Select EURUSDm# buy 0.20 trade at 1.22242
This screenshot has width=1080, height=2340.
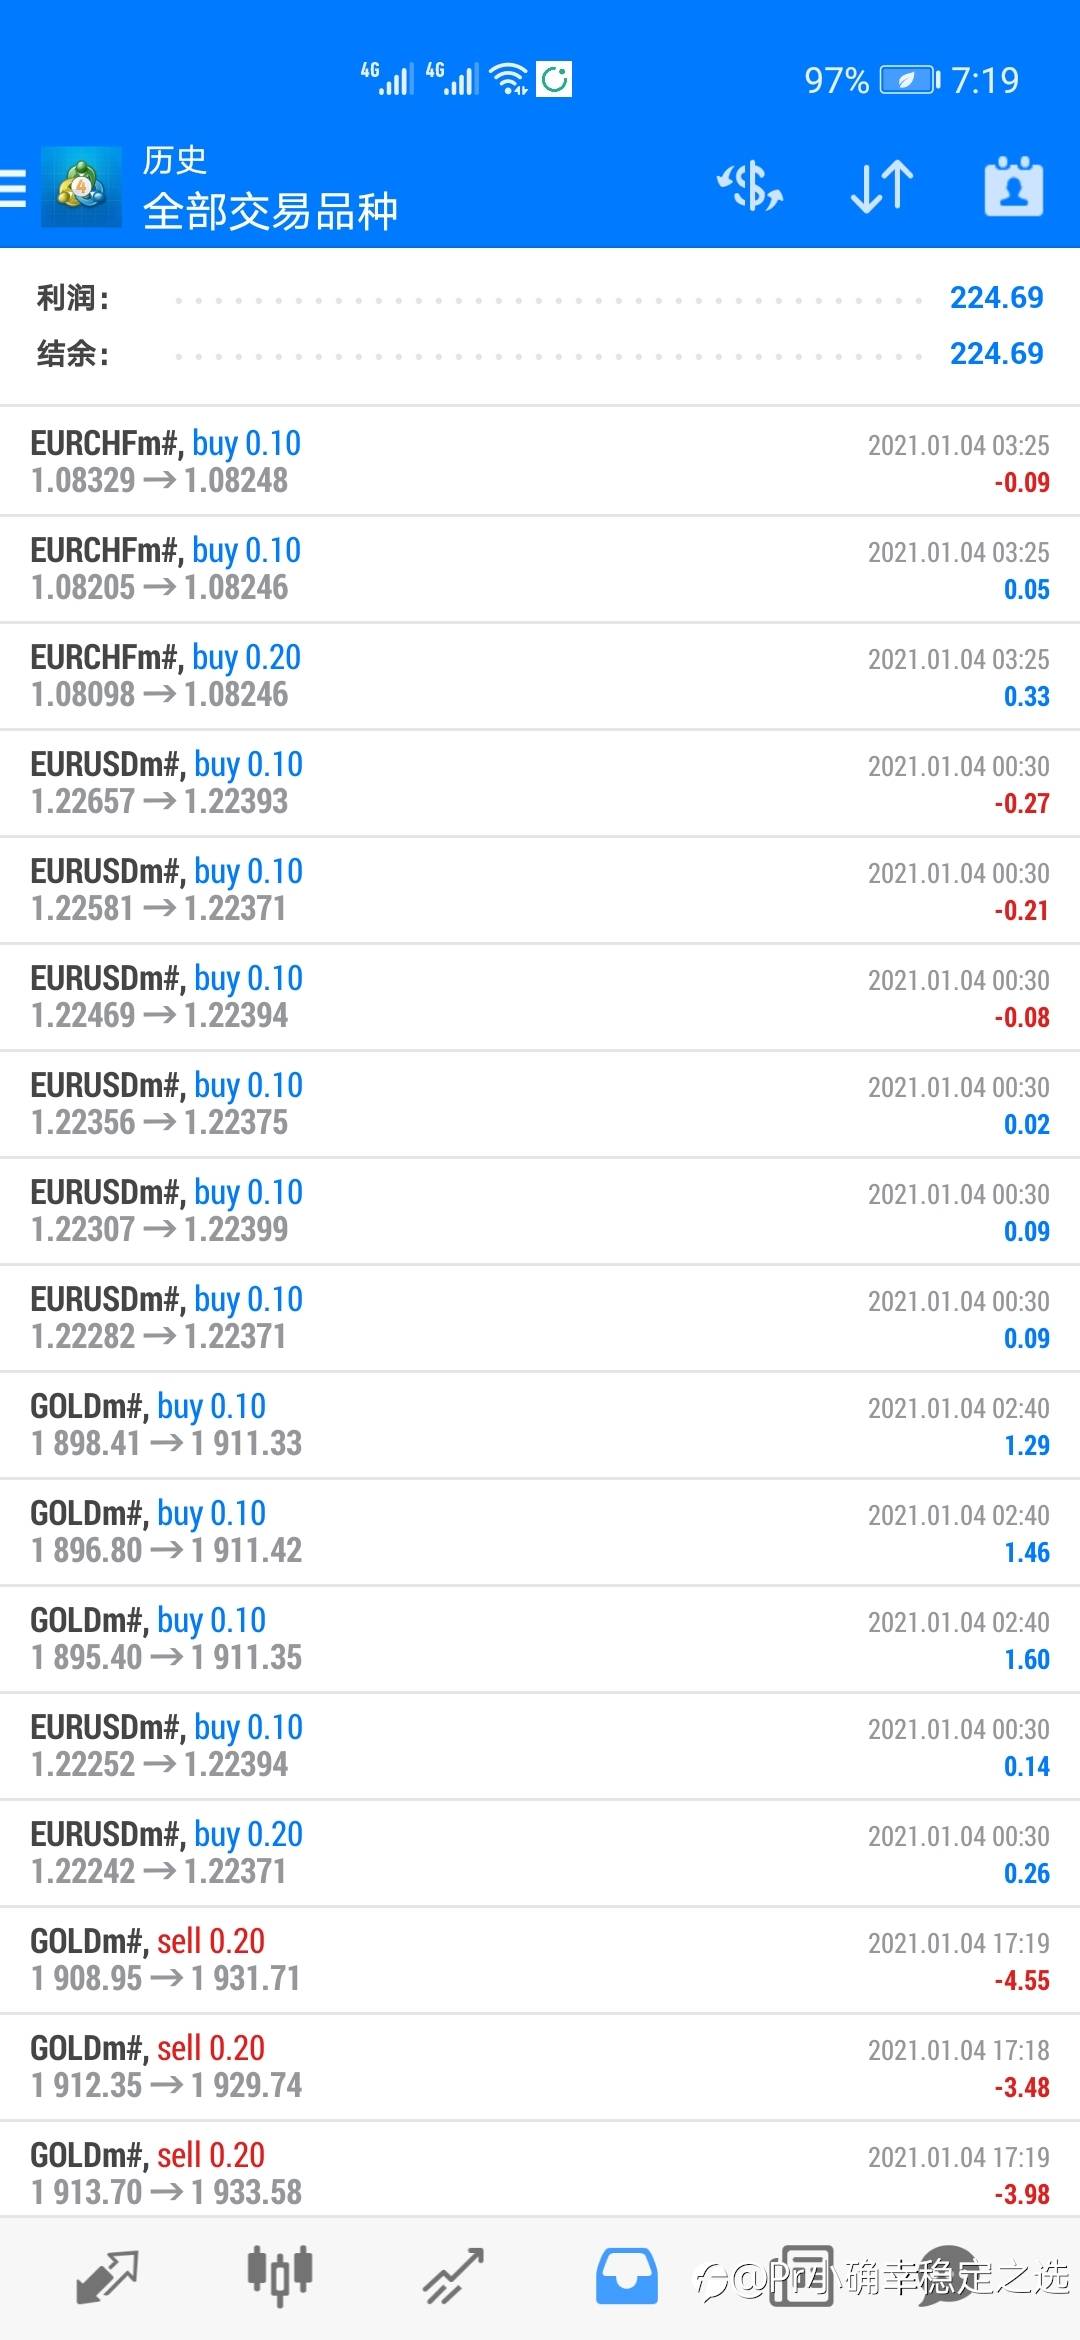click(x=540, y=1853)
